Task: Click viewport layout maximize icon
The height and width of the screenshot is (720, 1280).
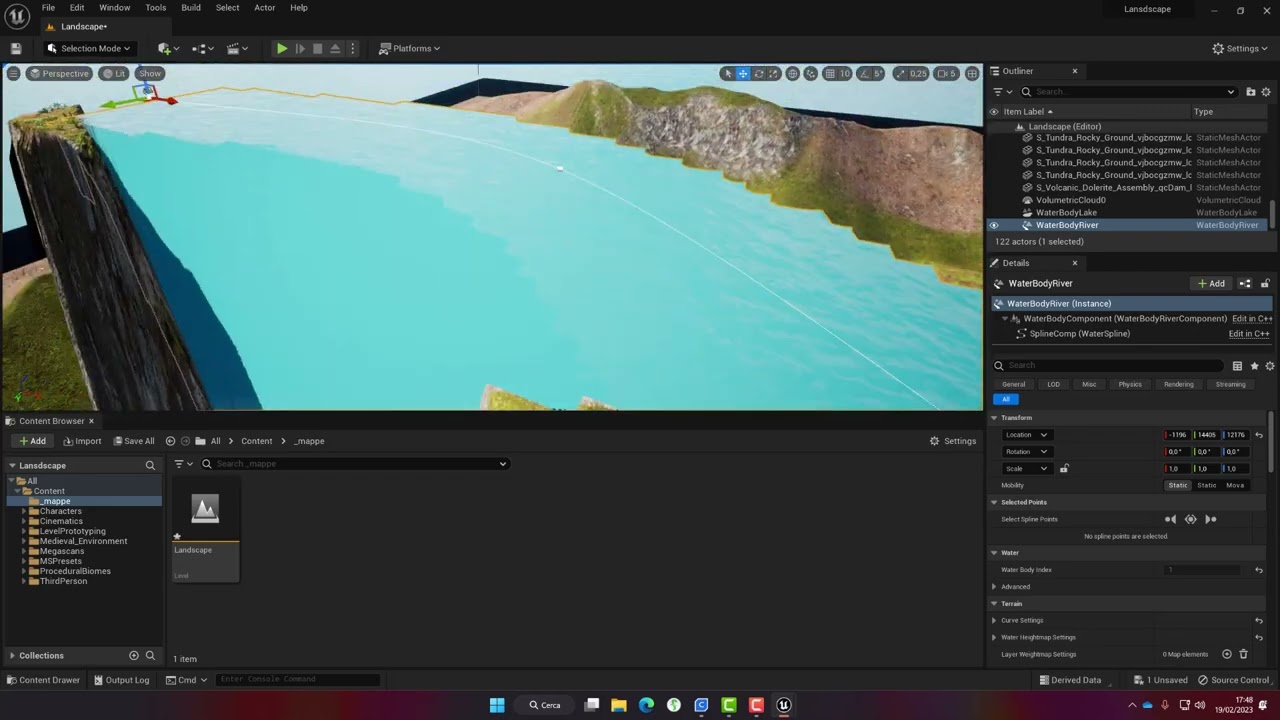Action: [972, 73]
